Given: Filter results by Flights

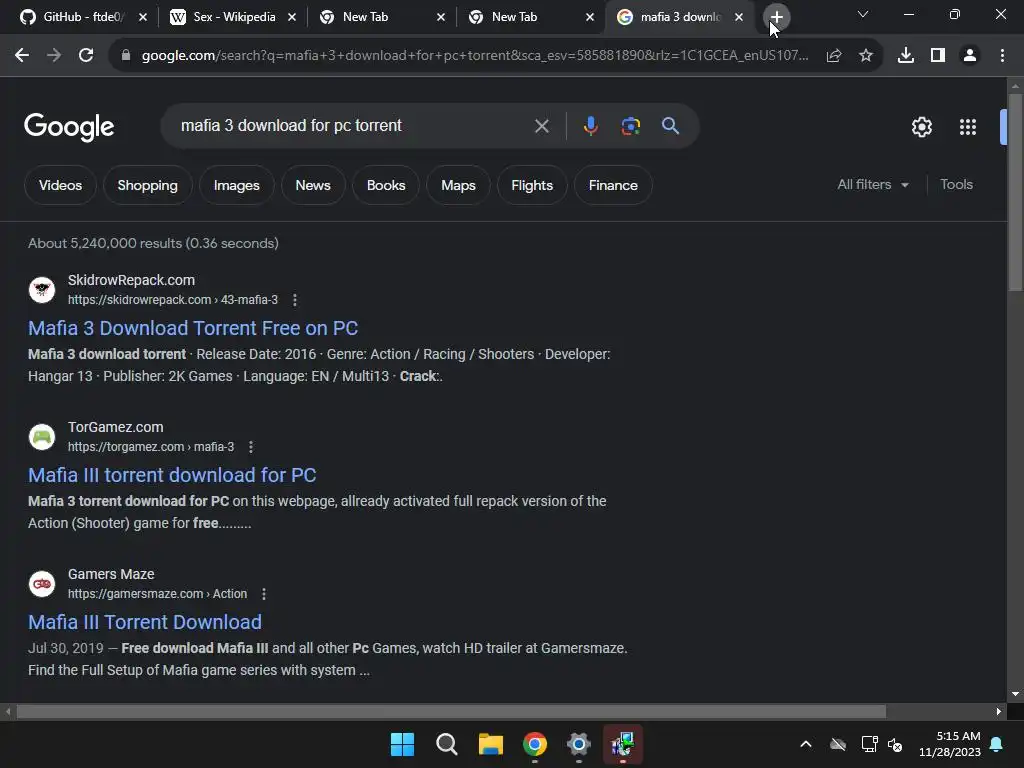Looking at the screenshot, I should [x=532, y=185].
